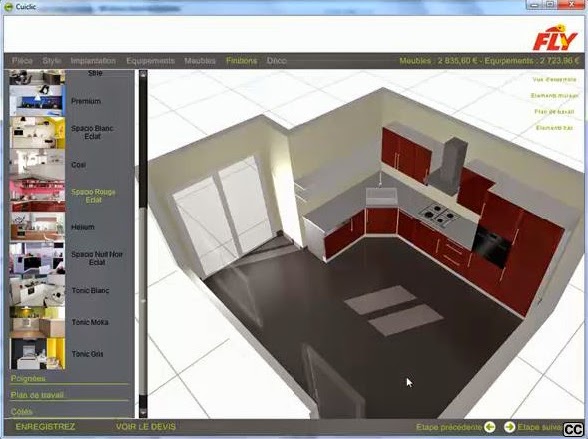Select the Tonic Moka thumbnail
588x439 pixels.
click(x=37, y=322)
